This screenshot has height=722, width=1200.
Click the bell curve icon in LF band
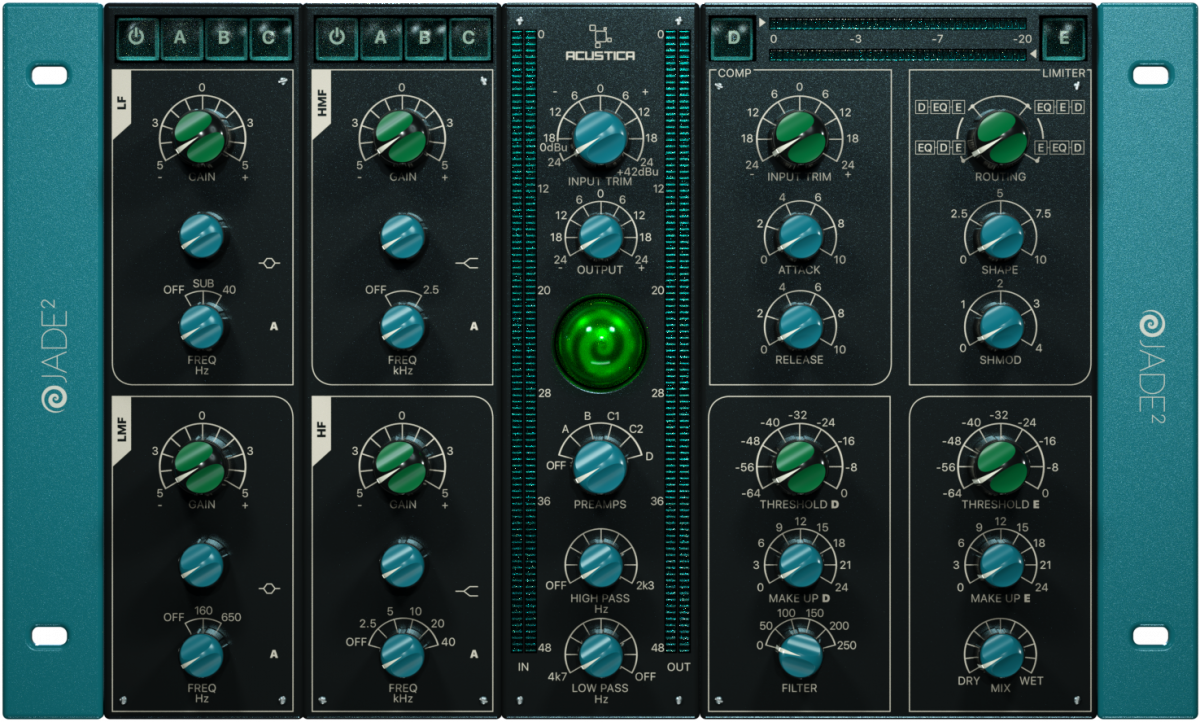(268, 264)
